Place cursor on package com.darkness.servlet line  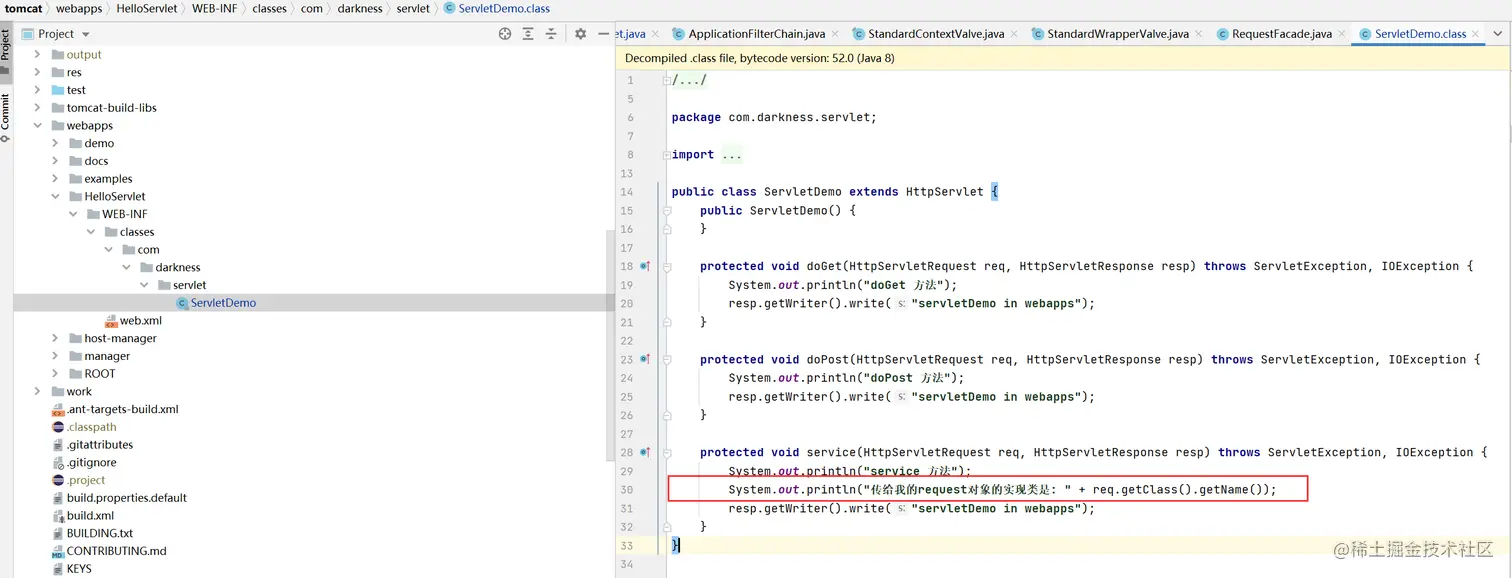click(x=774, y=117)
